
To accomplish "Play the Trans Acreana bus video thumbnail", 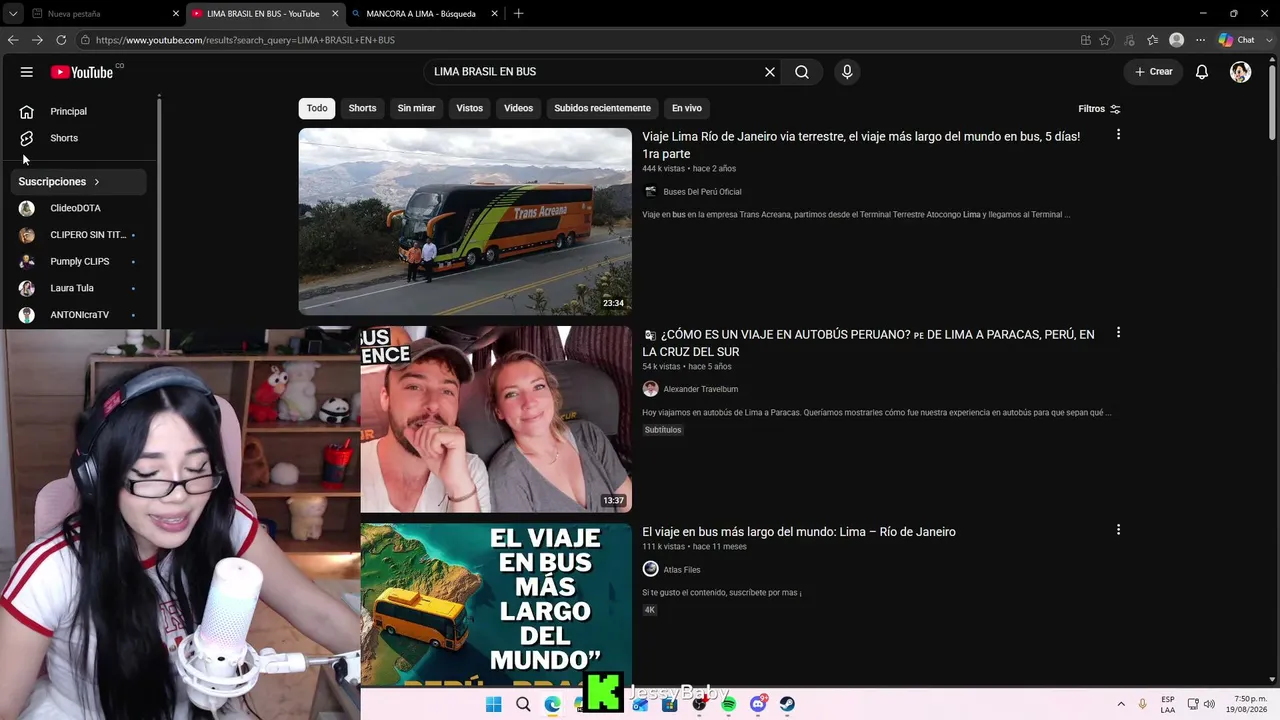I will [465, 221].
